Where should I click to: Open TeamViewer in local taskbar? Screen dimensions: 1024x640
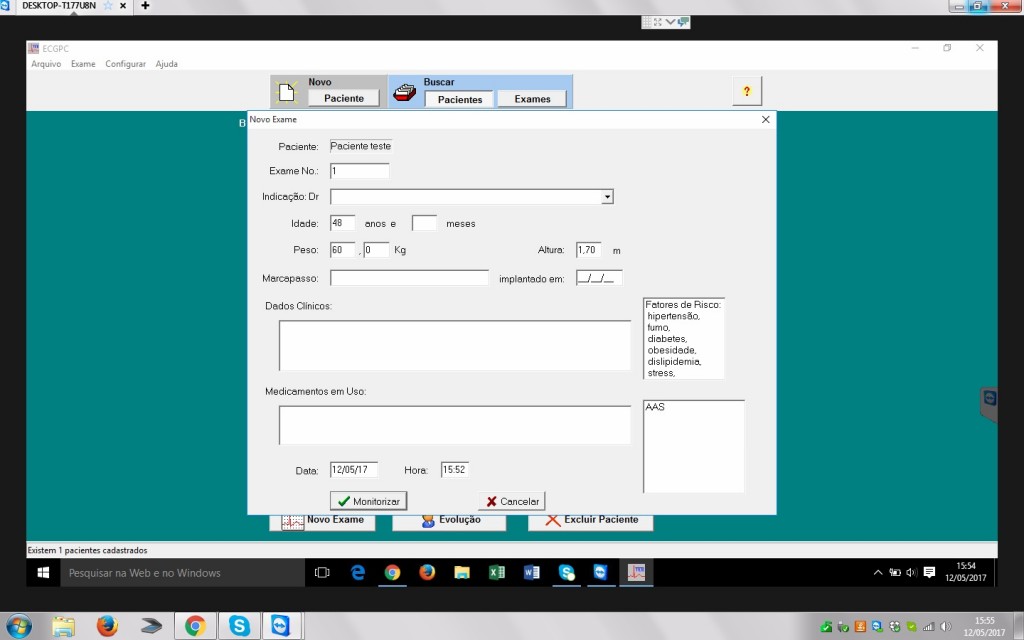tap(281, 626)
